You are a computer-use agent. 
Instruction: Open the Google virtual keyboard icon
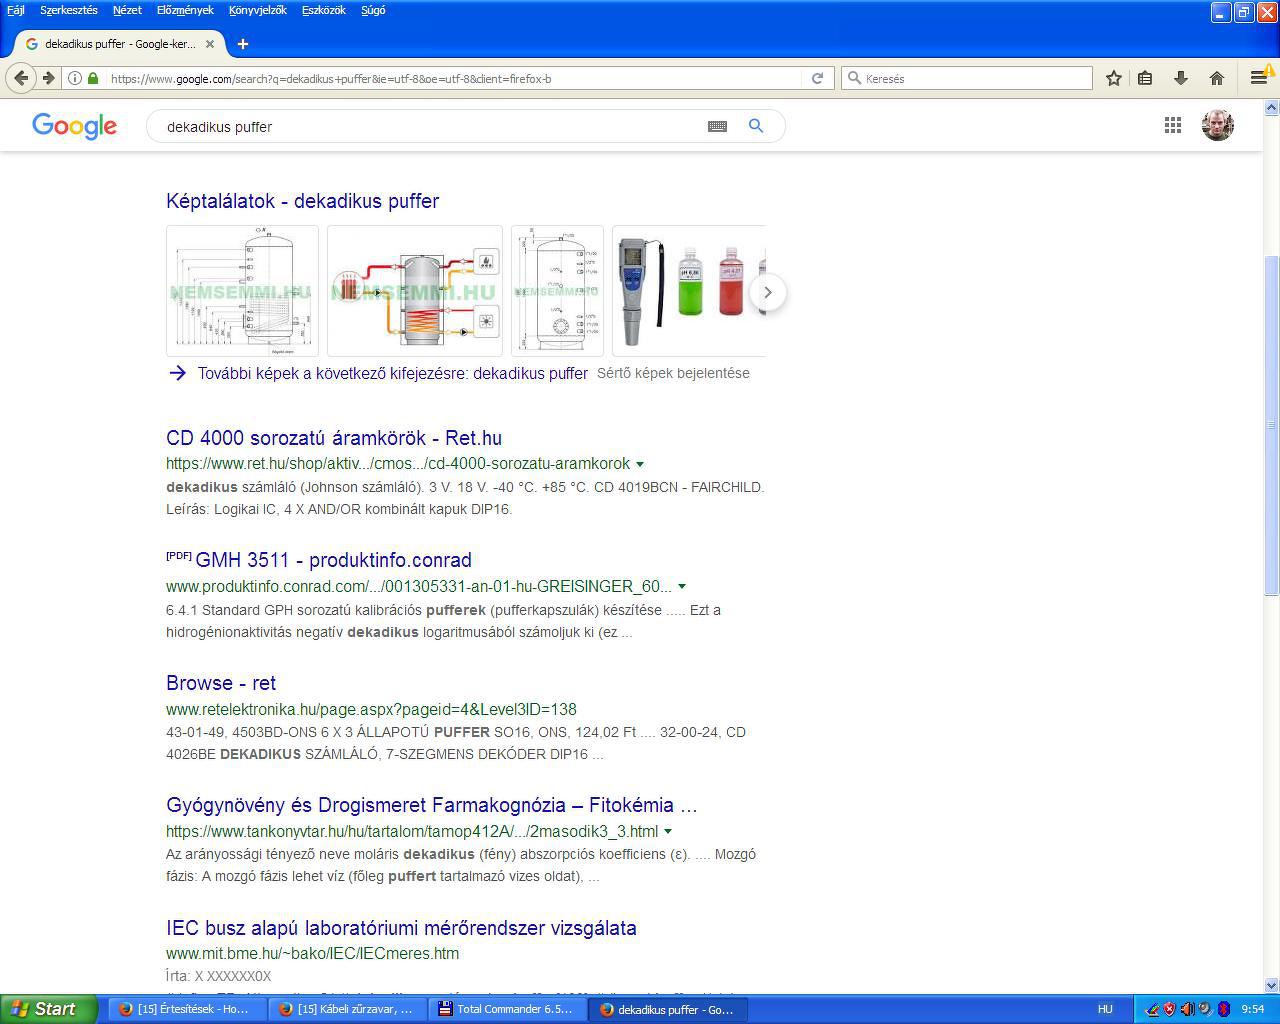[x=717, y=126]
